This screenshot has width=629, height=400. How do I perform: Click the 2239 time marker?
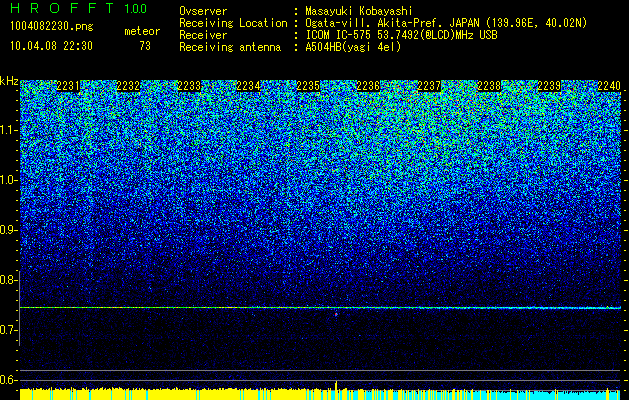549,86
